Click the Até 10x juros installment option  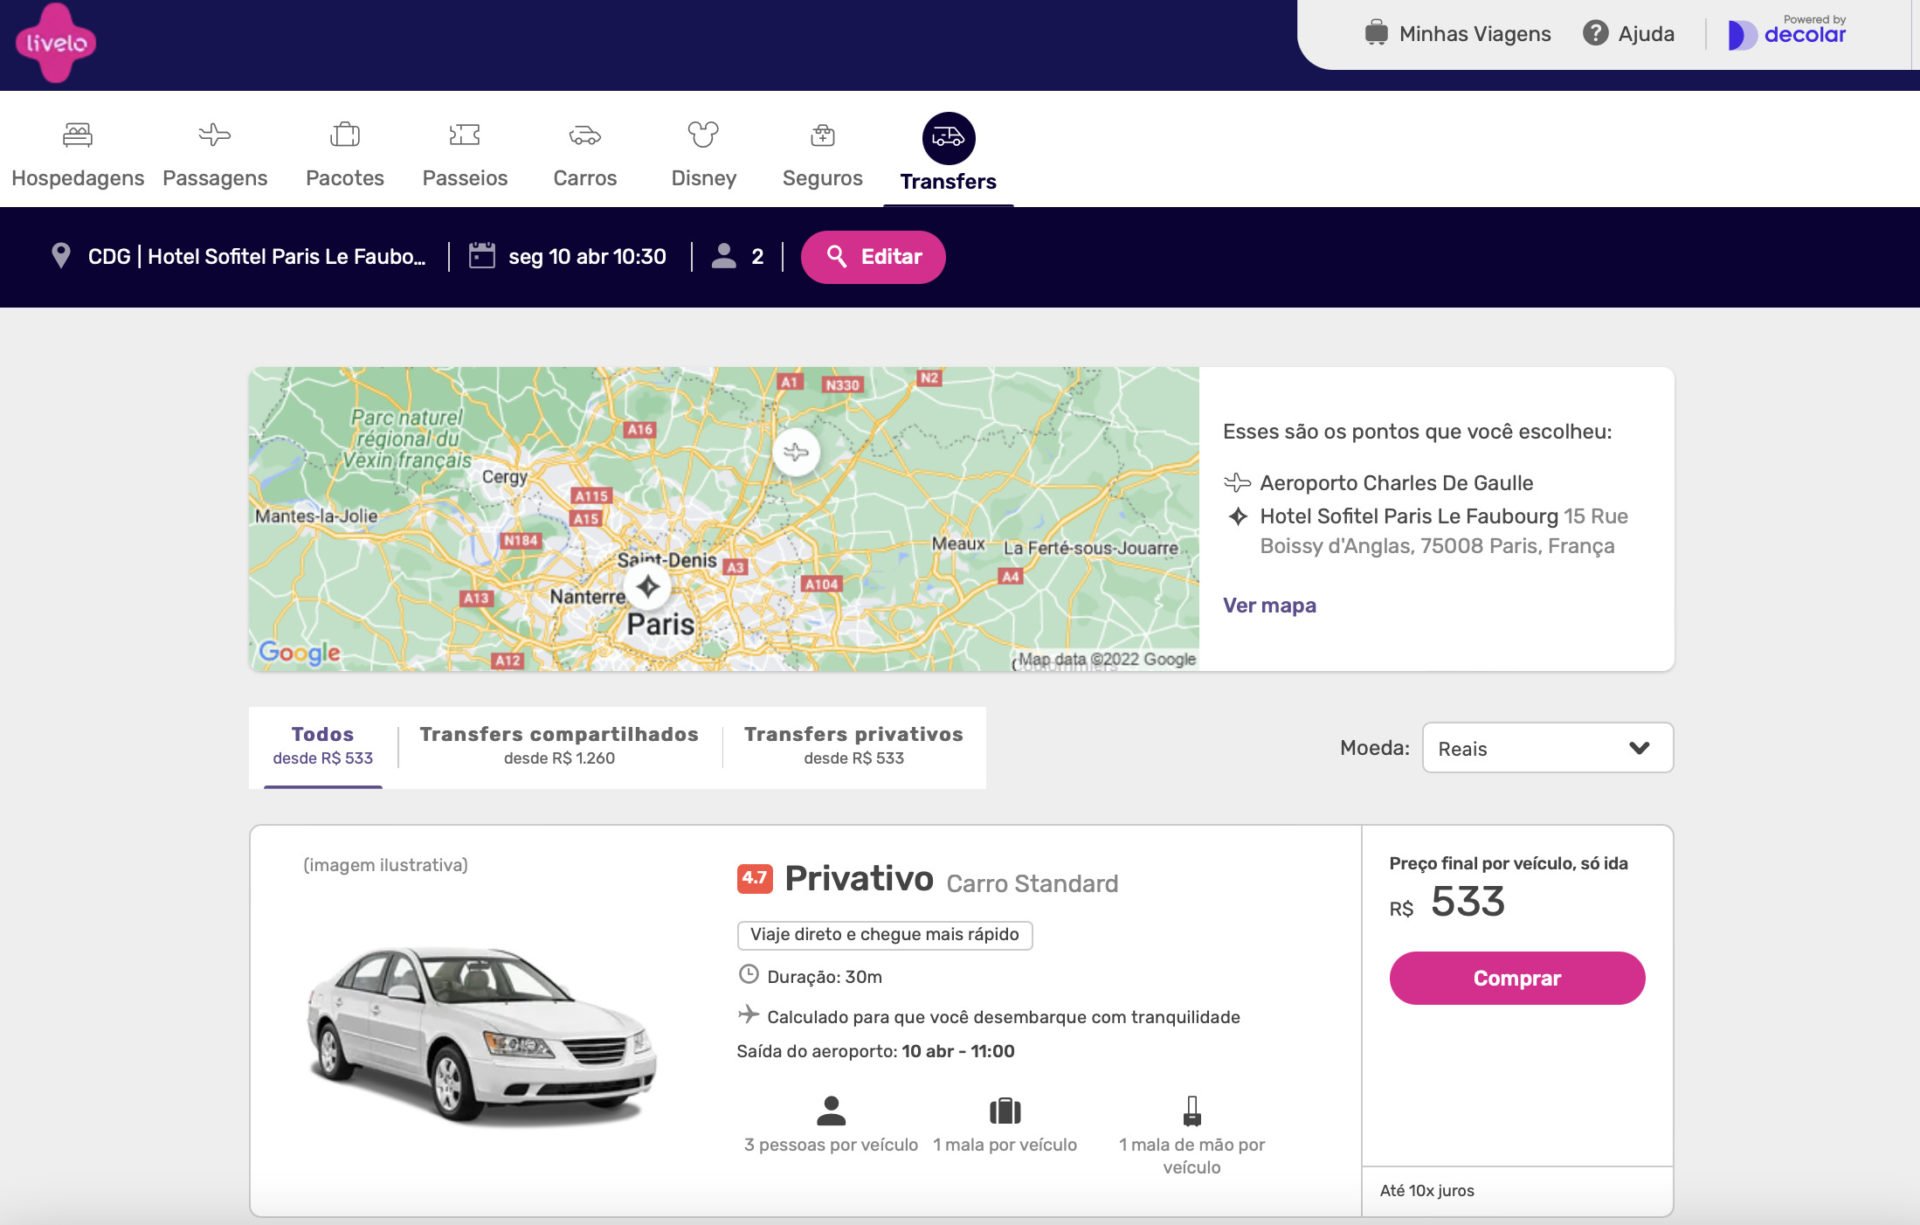(1427, 1190)
